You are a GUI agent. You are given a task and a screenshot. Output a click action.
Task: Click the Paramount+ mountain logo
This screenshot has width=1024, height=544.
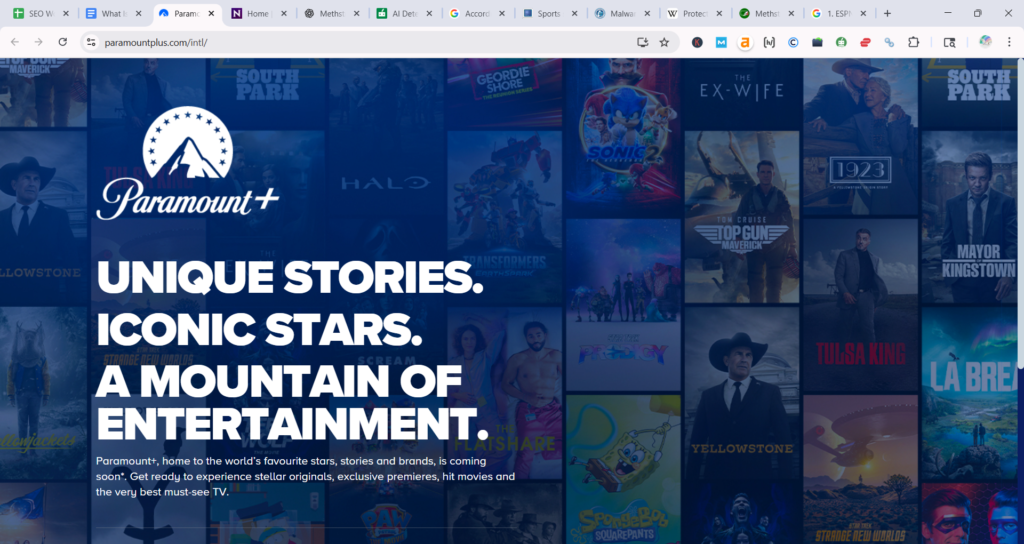pyautogui.click(x=187, y=165)
